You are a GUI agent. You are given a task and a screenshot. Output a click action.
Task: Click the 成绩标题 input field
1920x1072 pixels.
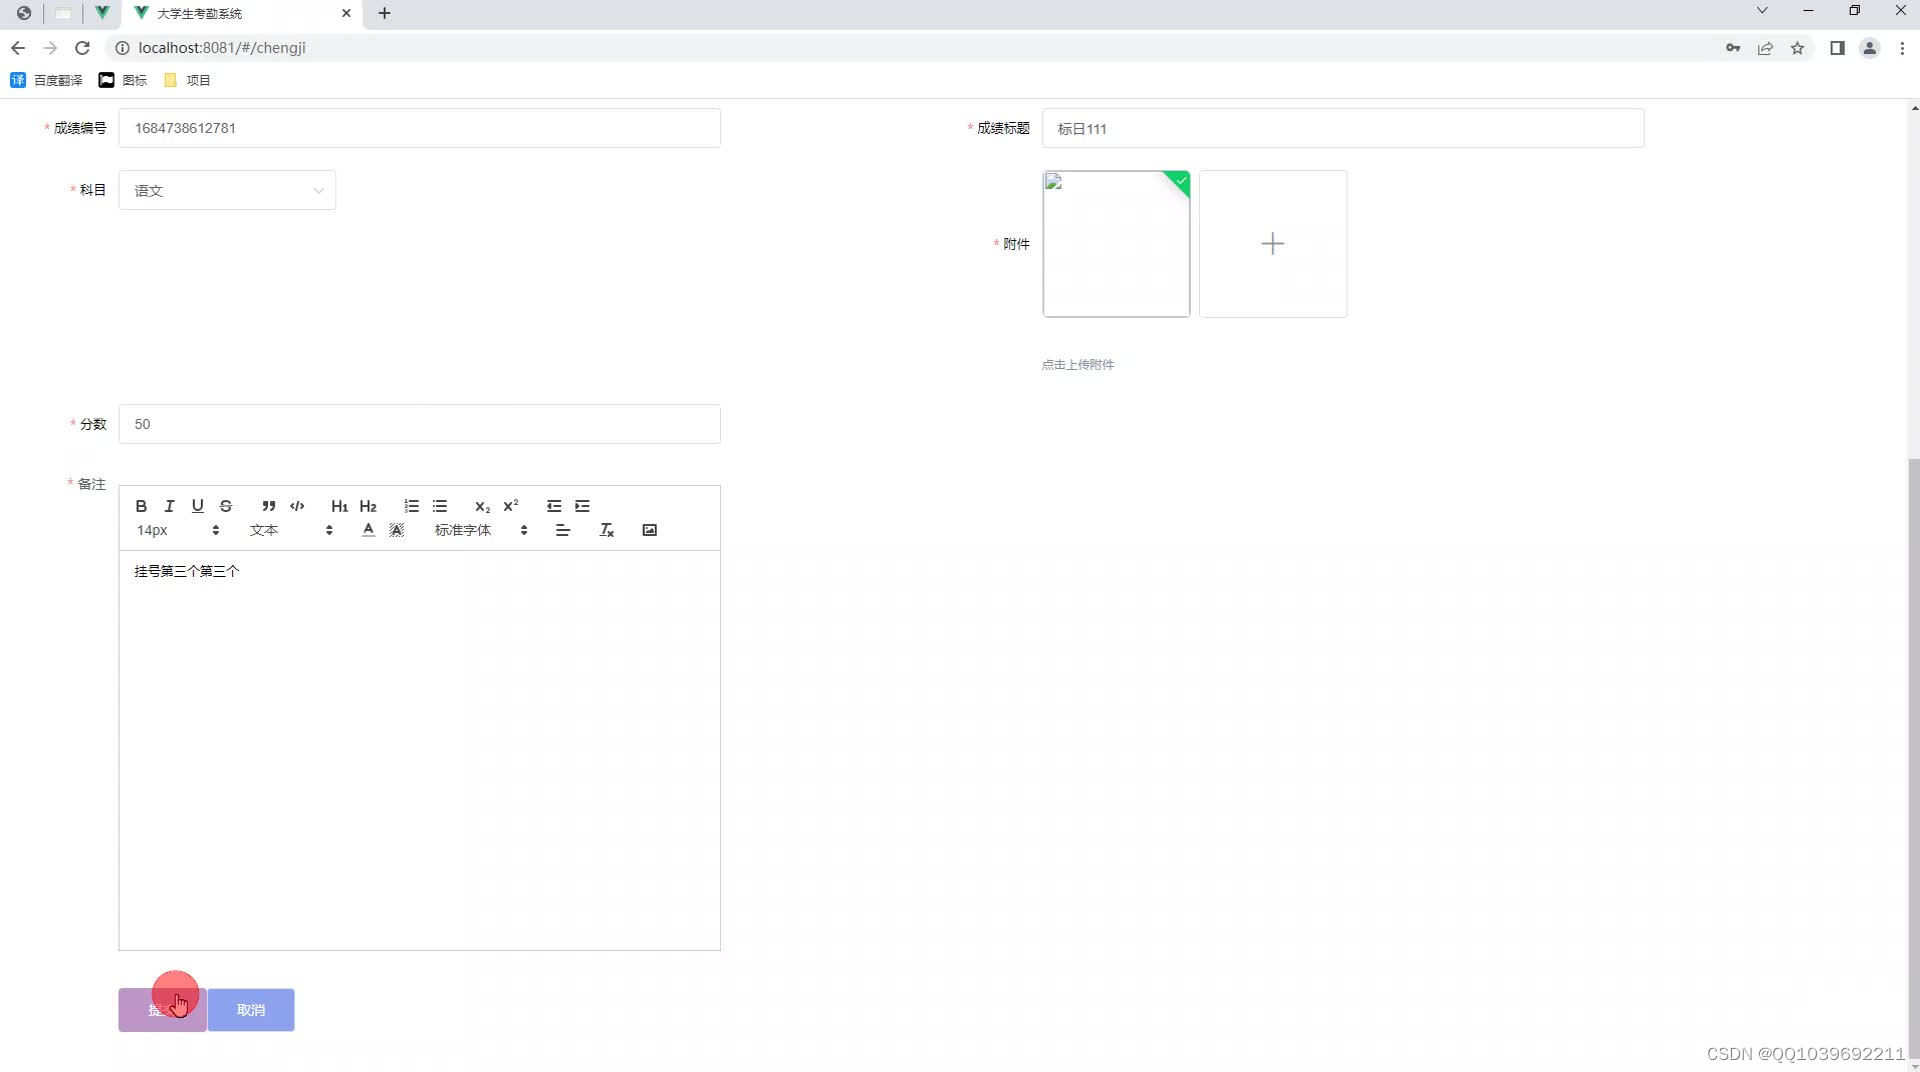[1343, 128]
